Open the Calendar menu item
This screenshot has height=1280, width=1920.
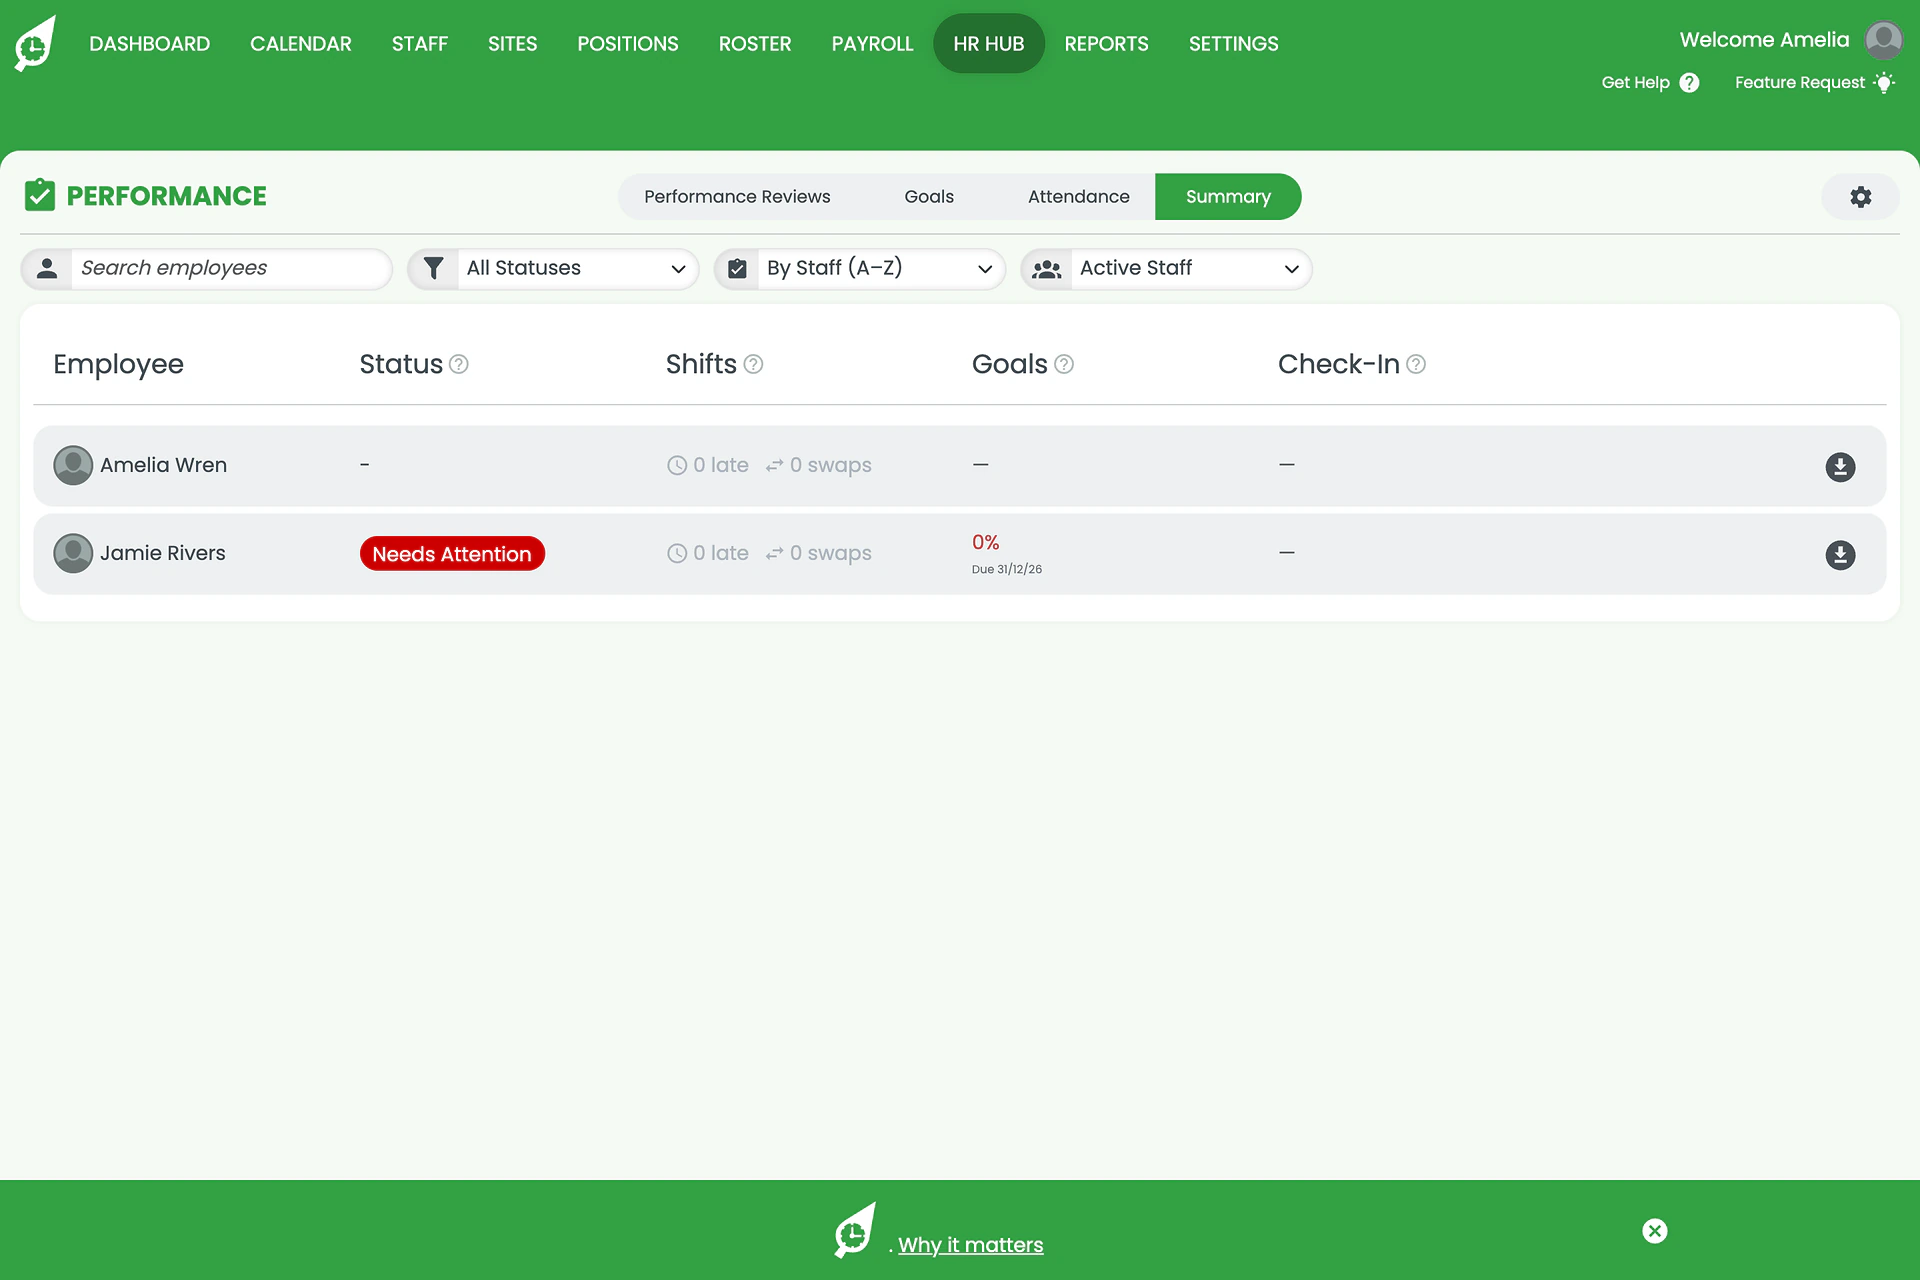(301, 44)
